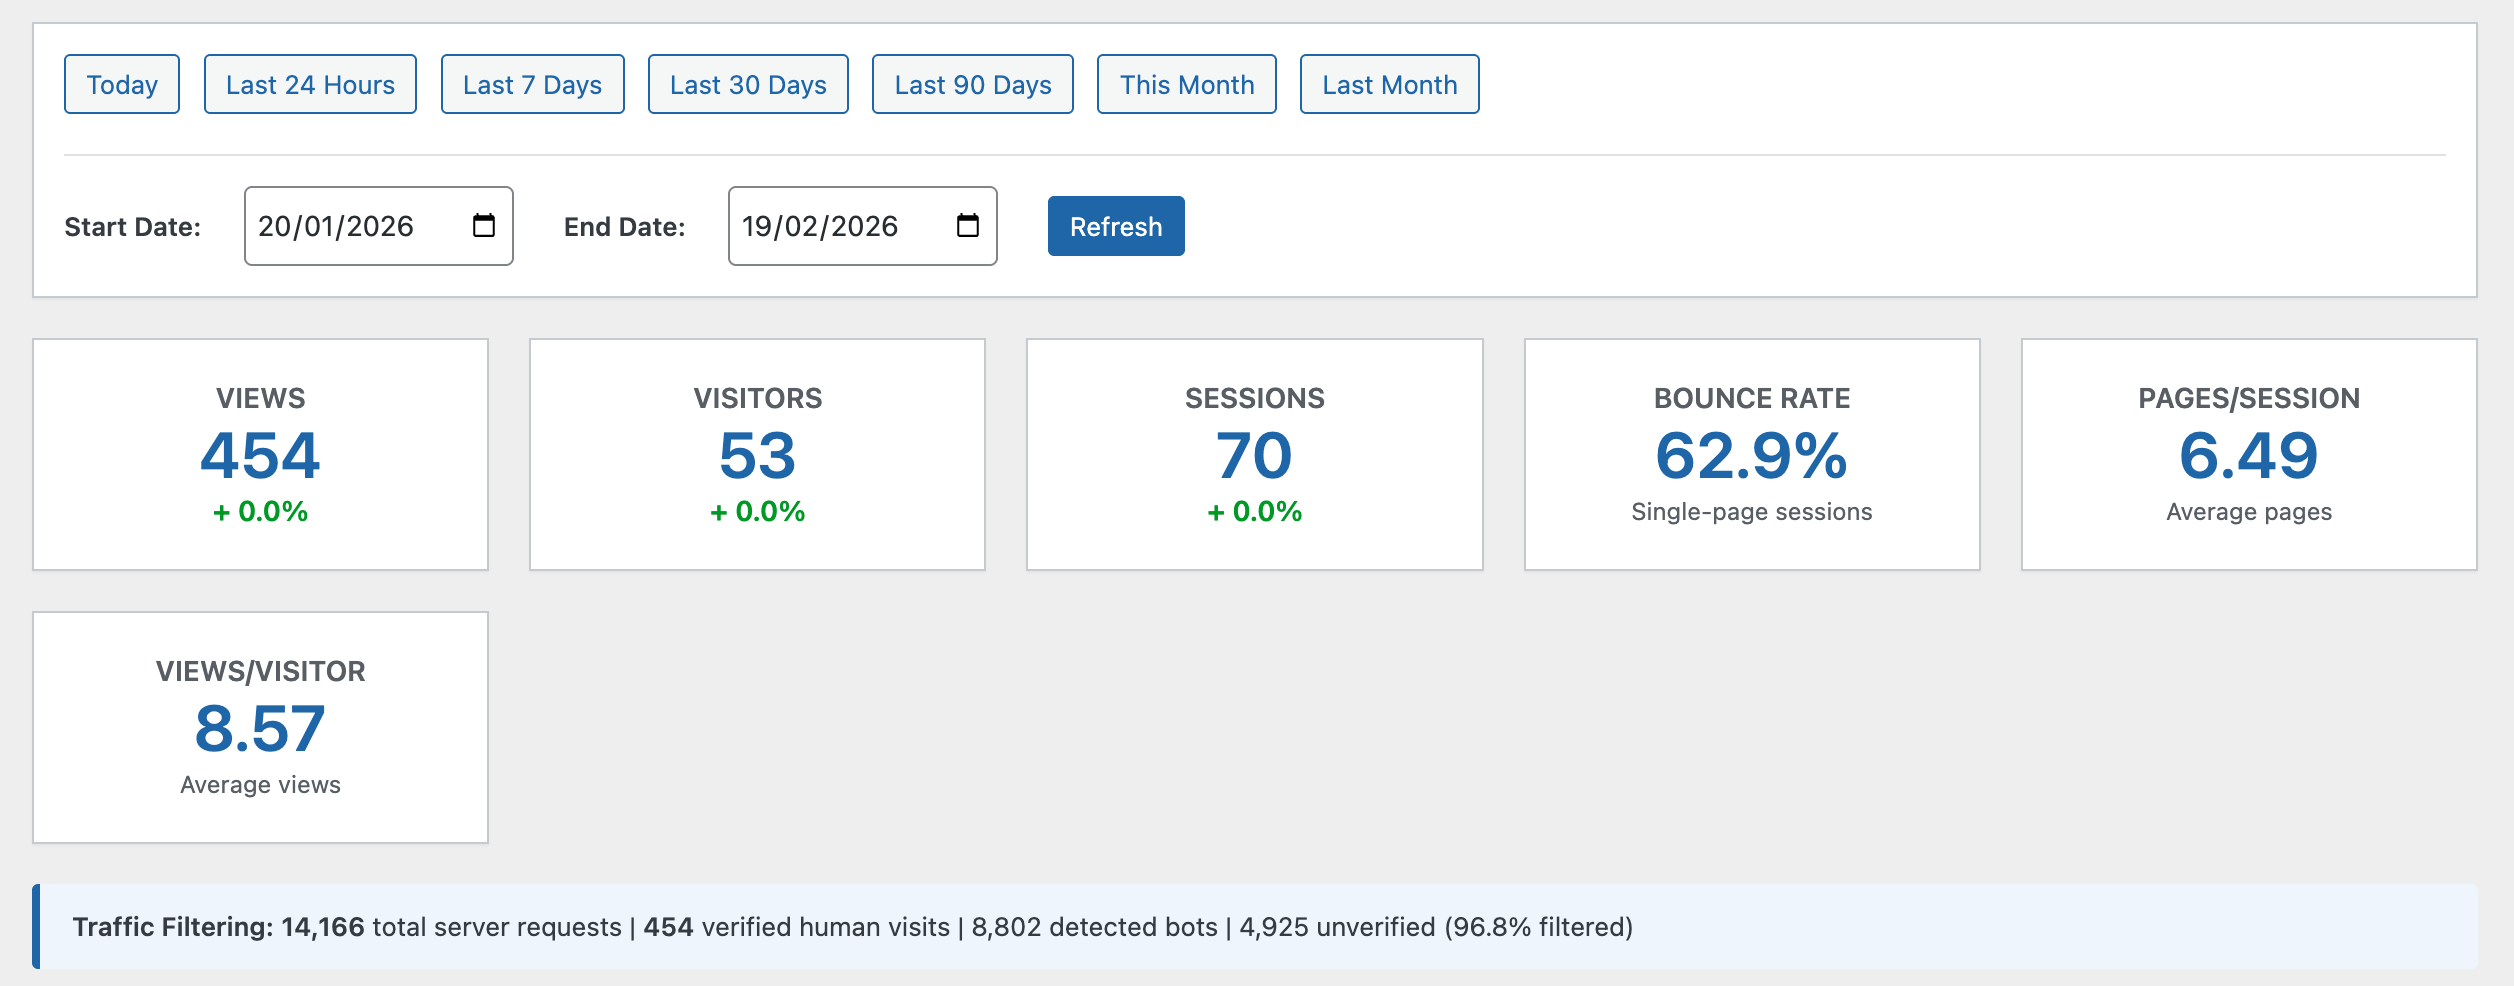
Task: Select the Views/Visitor 8.57 card
Action: [260, 728]
